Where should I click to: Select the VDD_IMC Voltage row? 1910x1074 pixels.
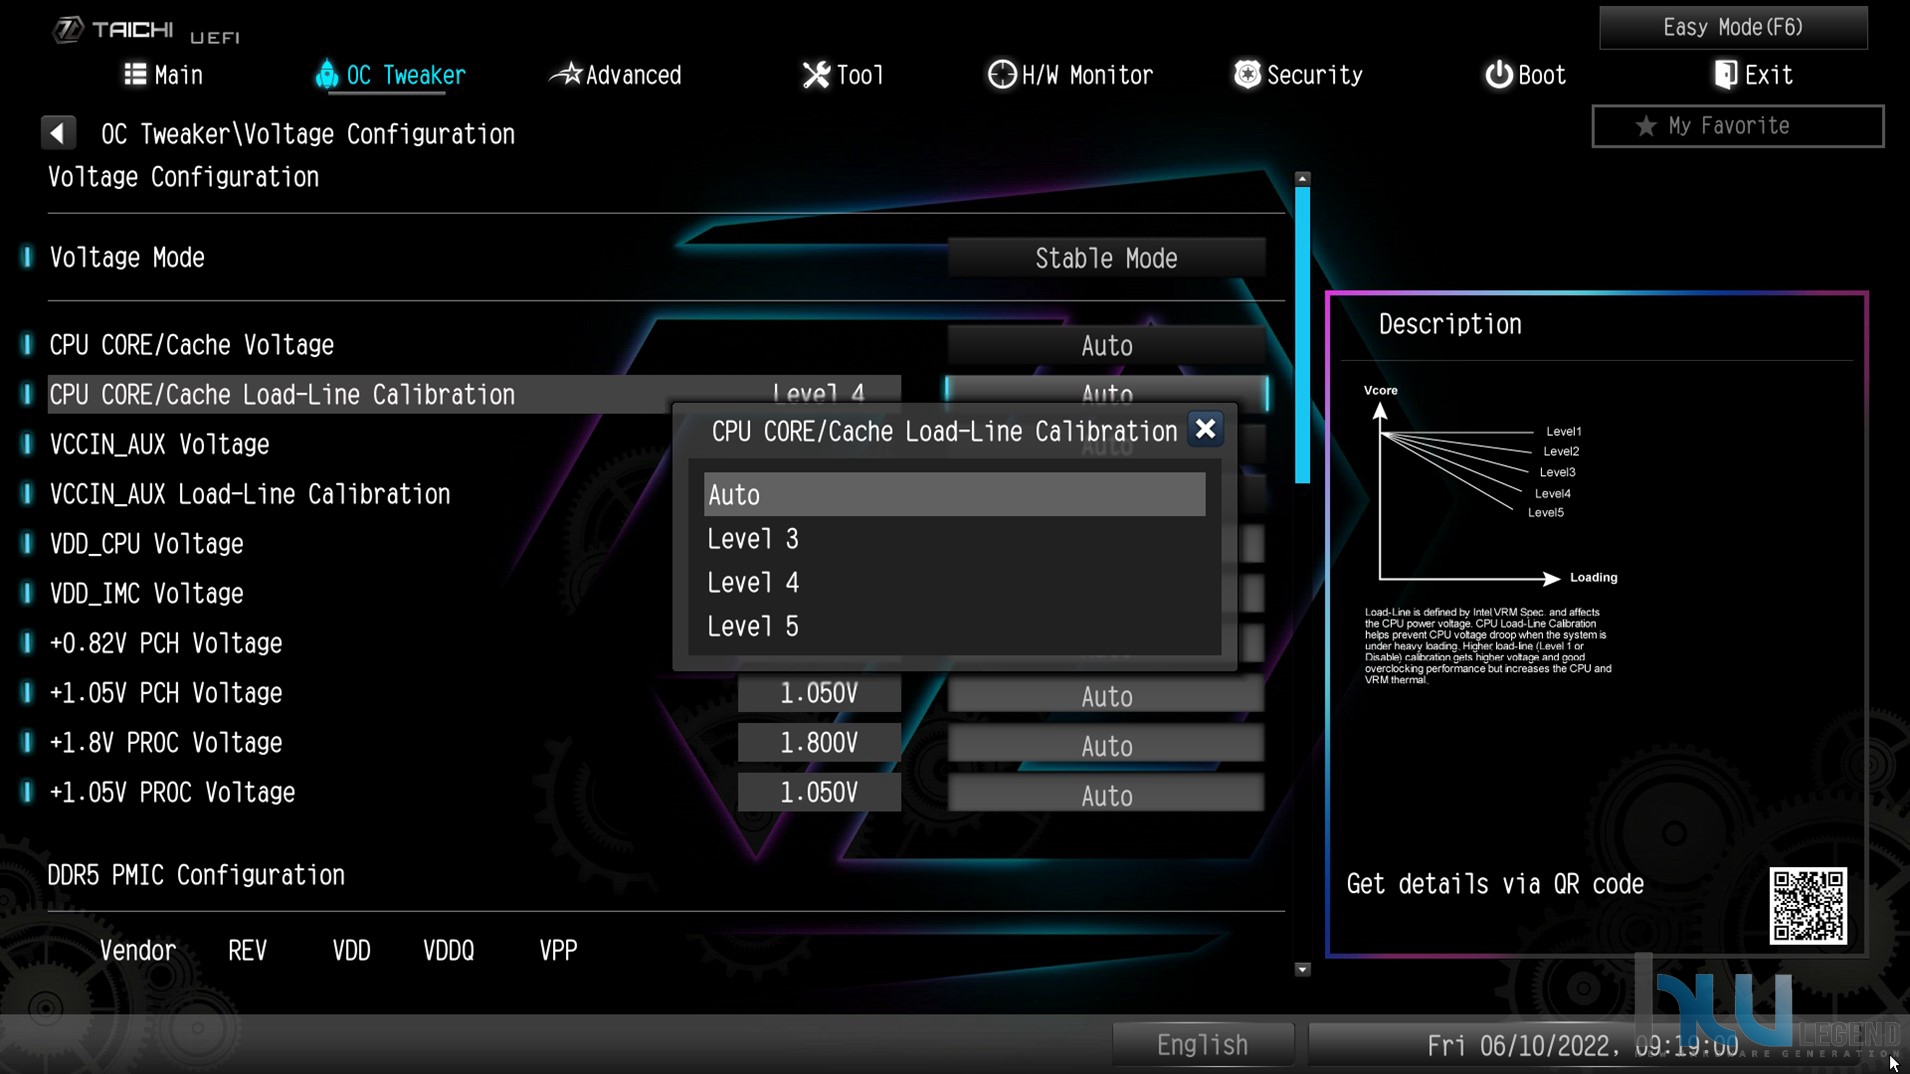point(146,594)
